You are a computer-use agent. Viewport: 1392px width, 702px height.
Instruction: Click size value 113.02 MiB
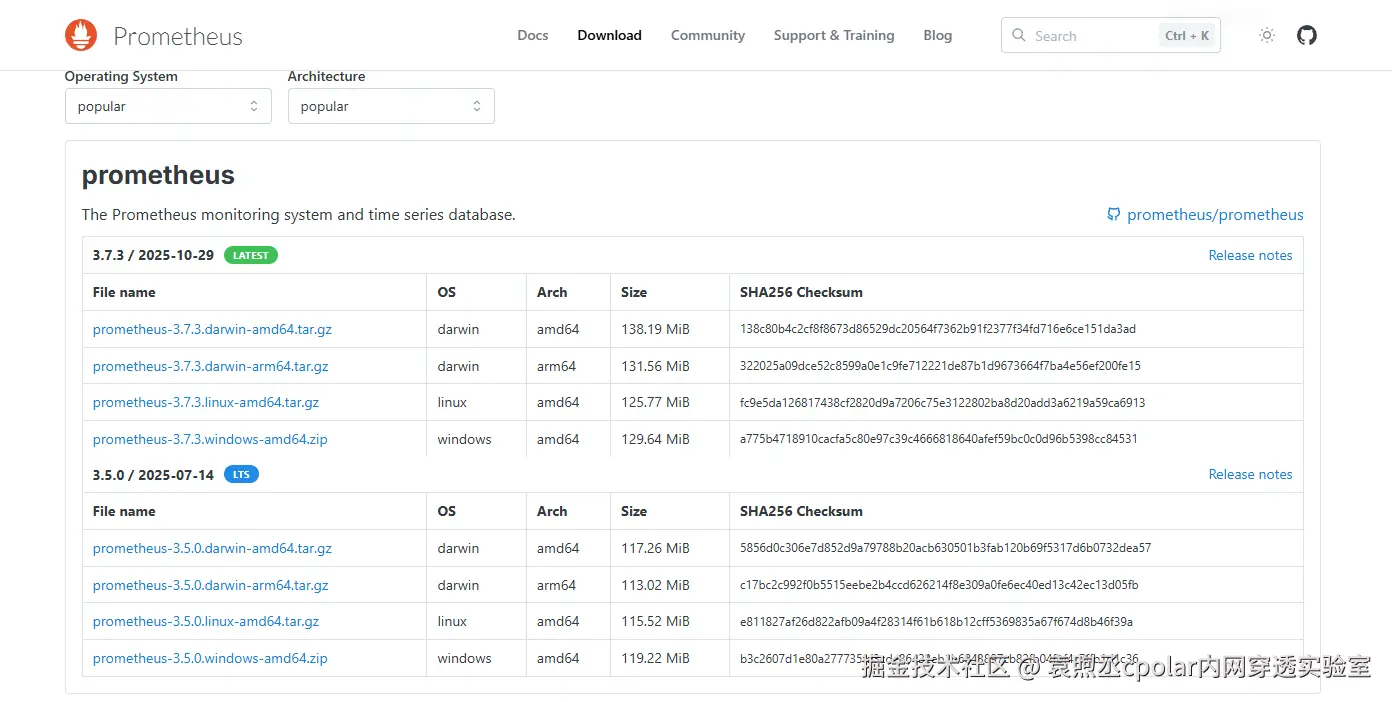pyautogui.click(x=655, y=585)
